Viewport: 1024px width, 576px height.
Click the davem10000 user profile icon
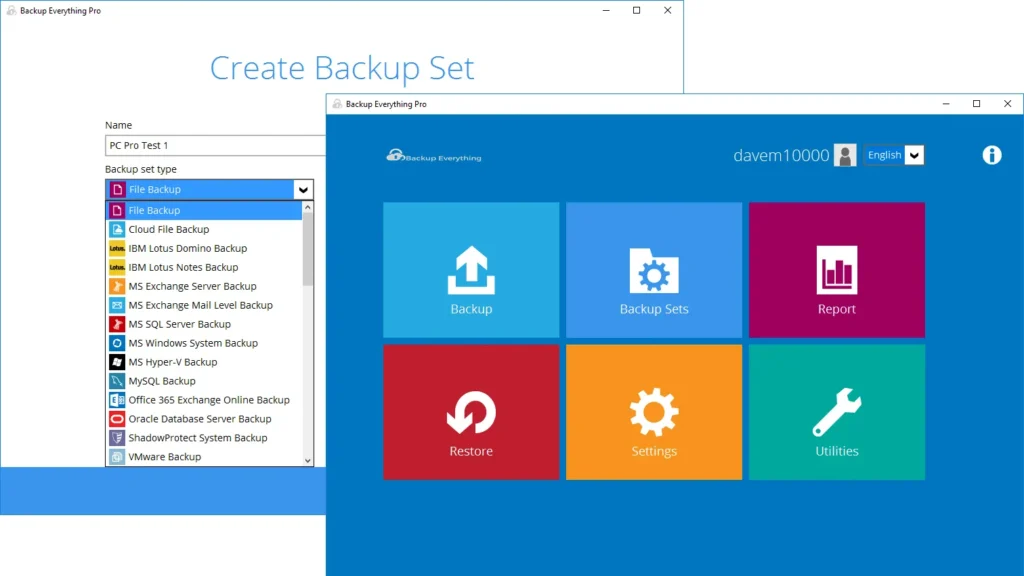pos(845,155)
